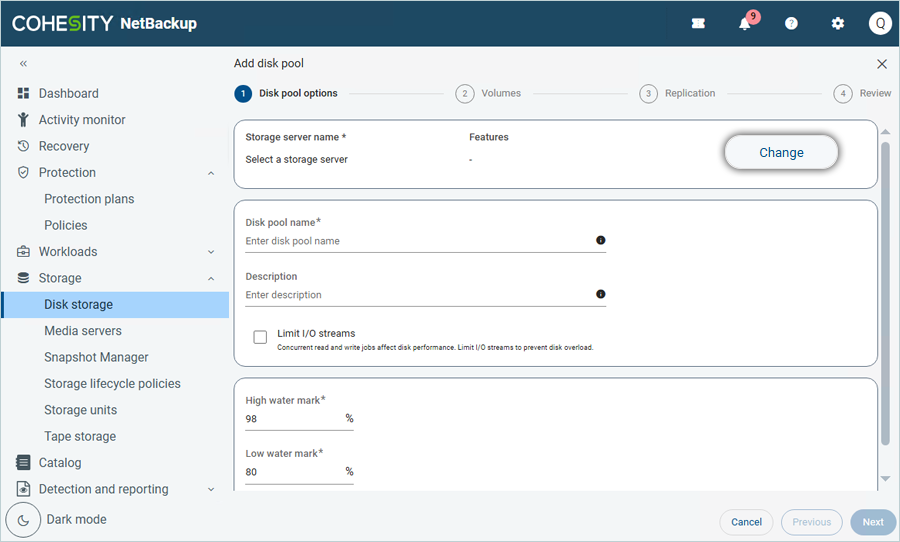Click the ticket icon in top bar
The height and width of the screenshot is (542, 900).
tap(698, 24)
